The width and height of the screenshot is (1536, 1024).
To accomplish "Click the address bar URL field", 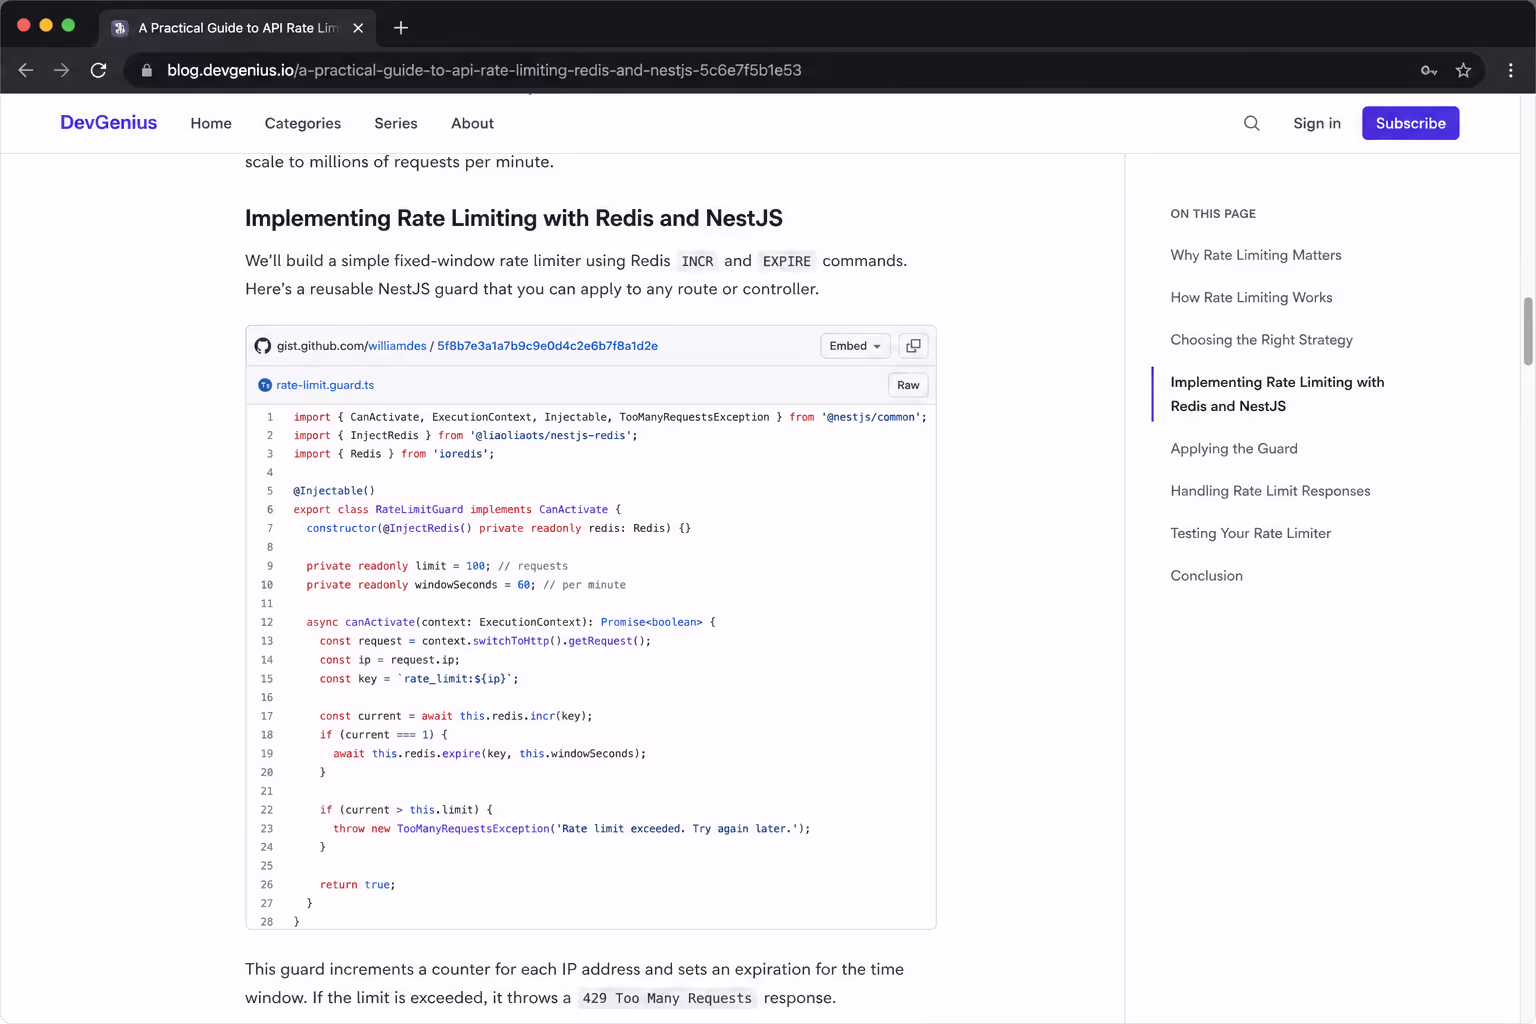I will point(770,70).
